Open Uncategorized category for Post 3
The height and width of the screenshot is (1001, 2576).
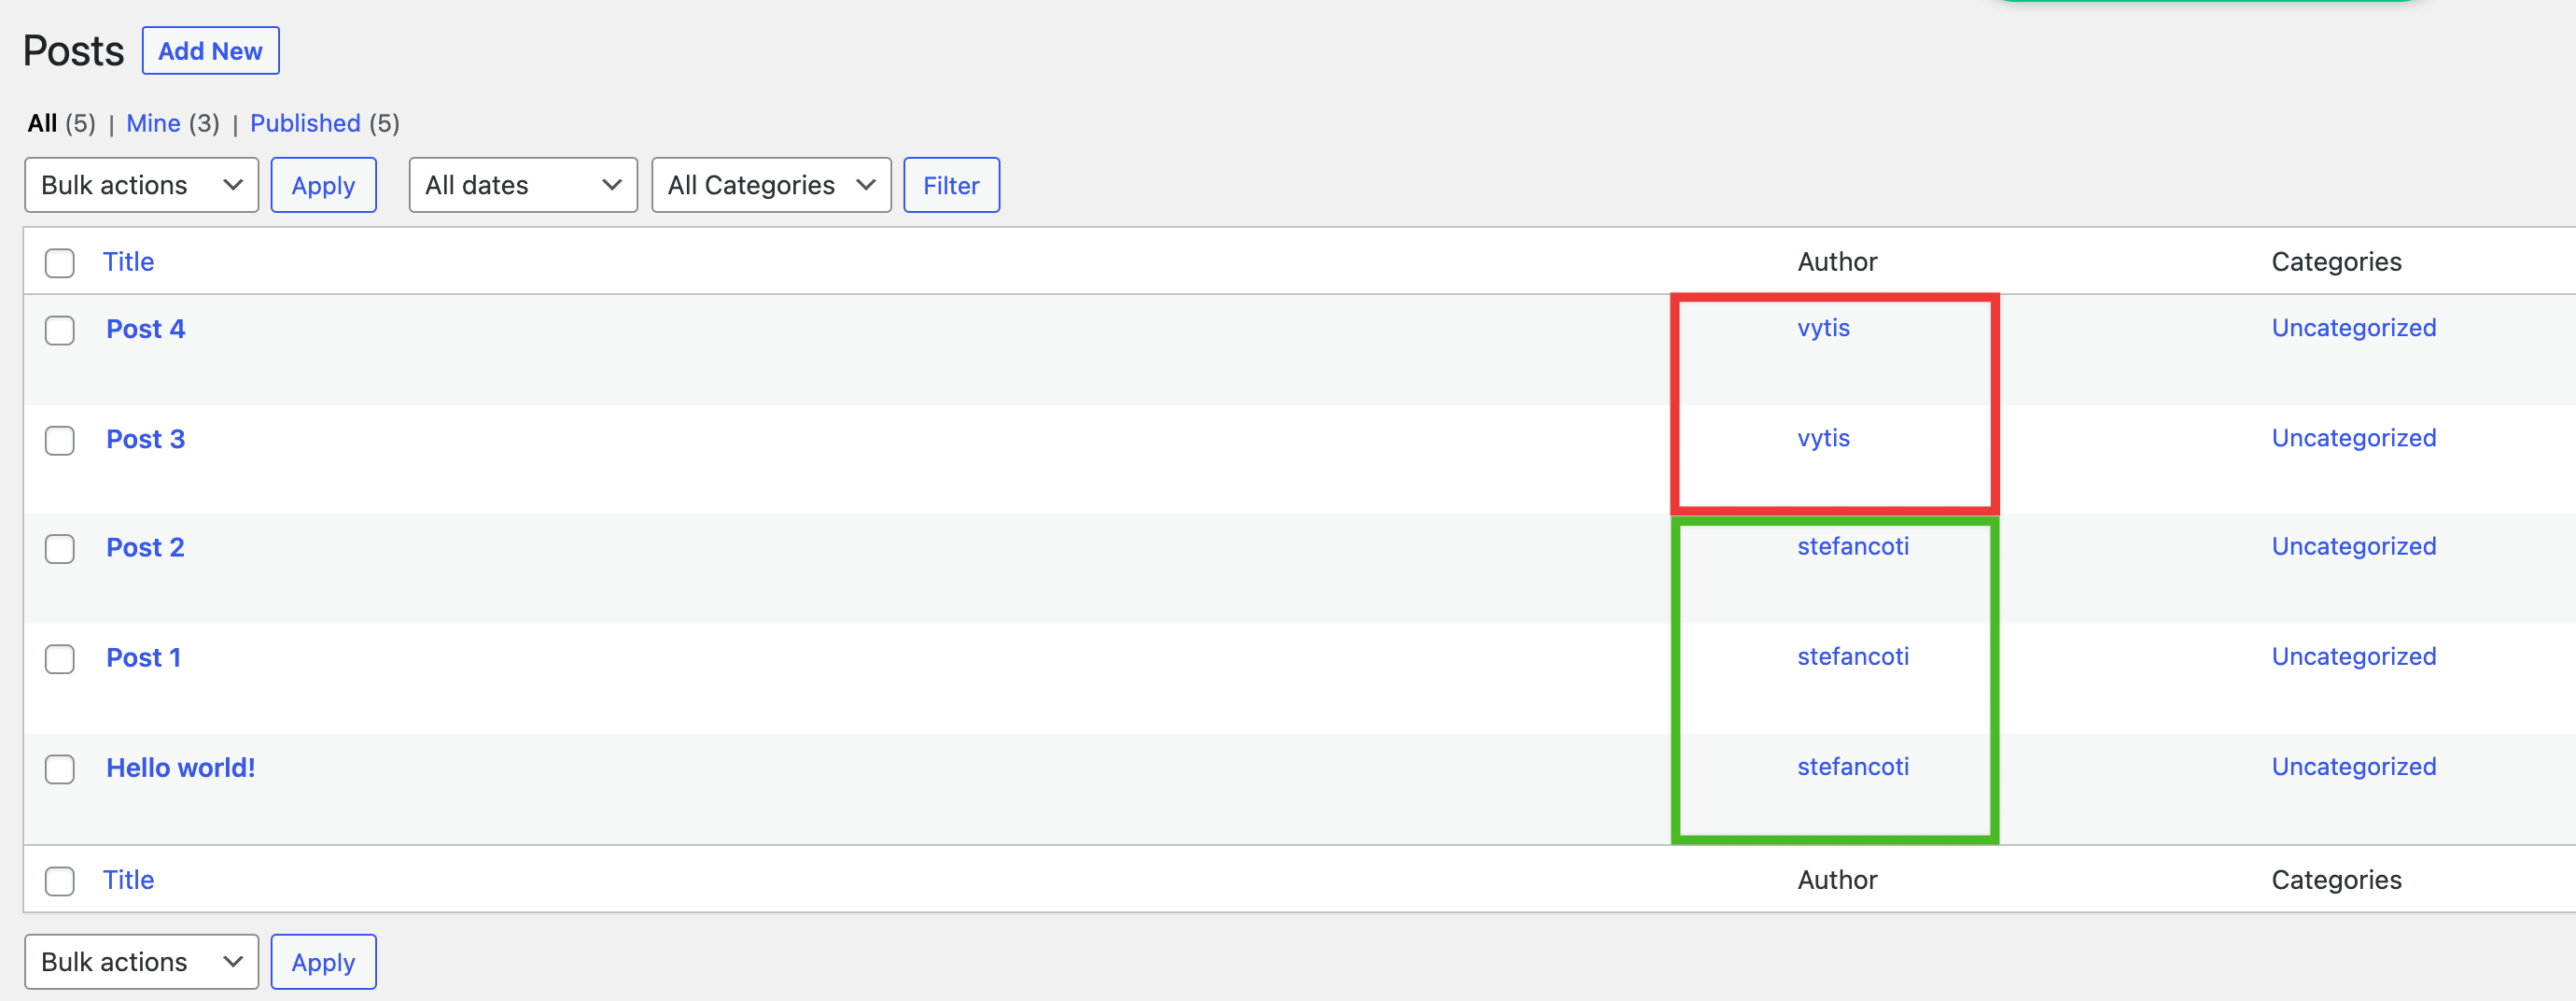pyautogui.click(x=2353, y=438)
